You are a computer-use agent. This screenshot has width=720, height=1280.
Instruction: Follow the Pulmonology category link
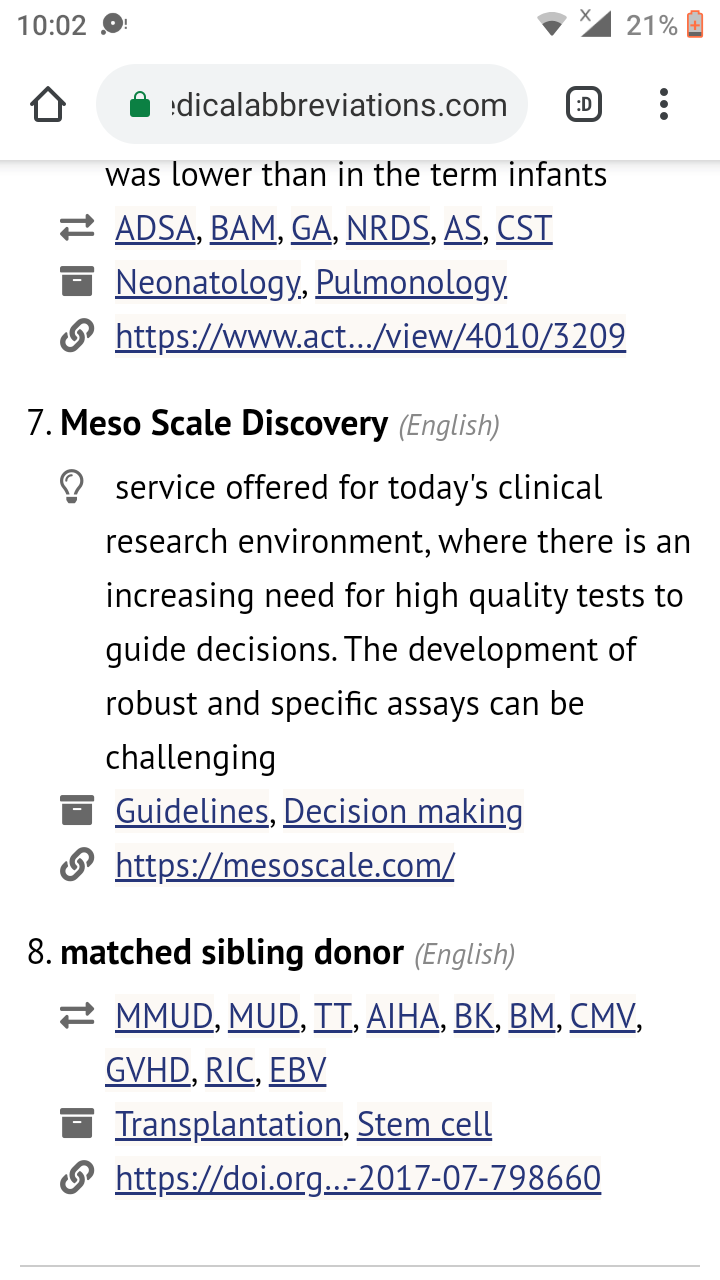411,283
